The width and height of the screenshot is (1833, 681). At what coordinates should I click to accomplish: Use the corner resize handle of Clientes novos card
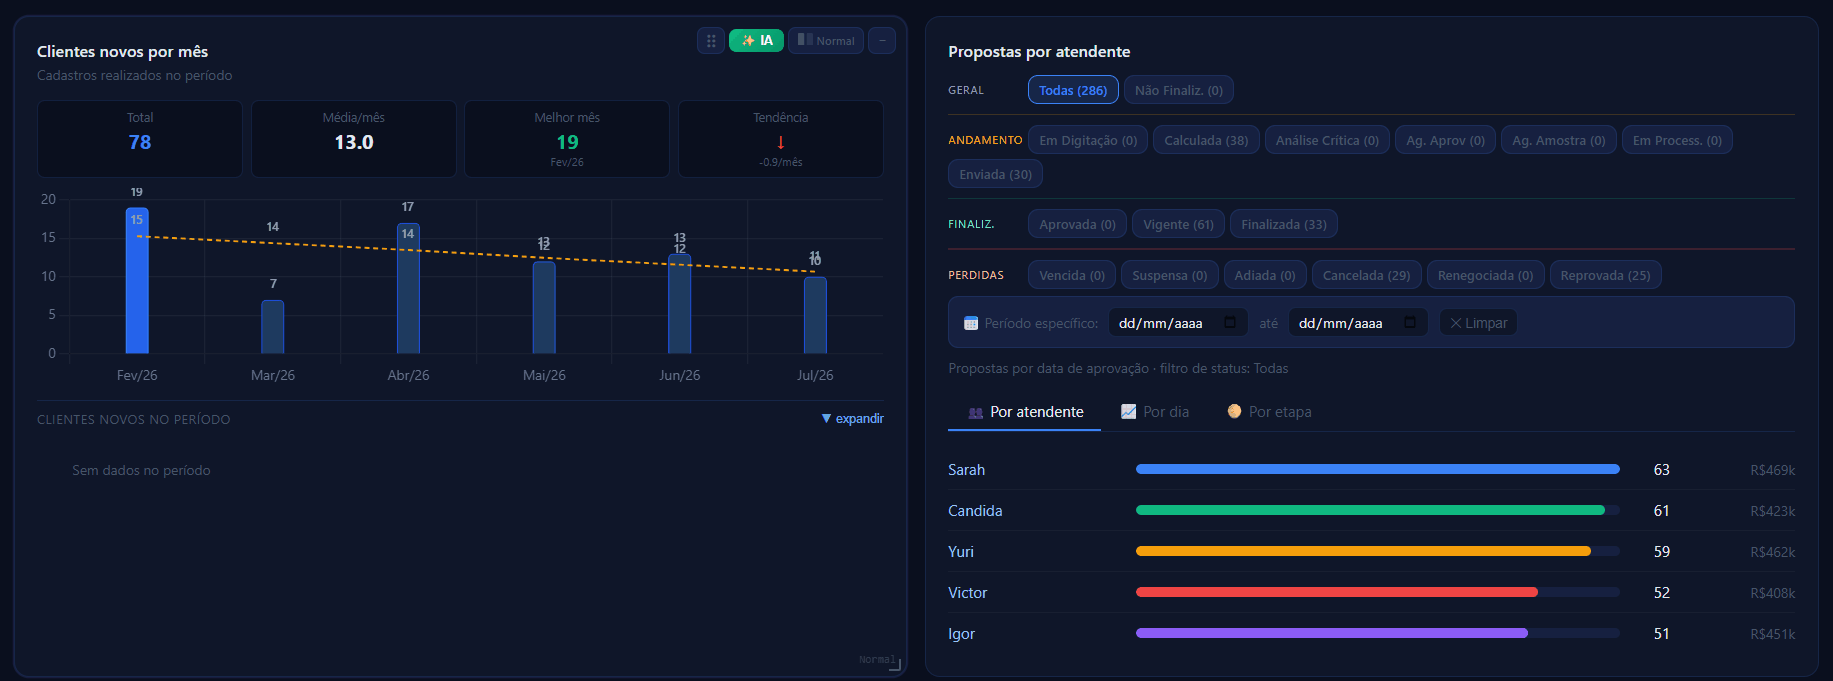(x=895, y=665)
